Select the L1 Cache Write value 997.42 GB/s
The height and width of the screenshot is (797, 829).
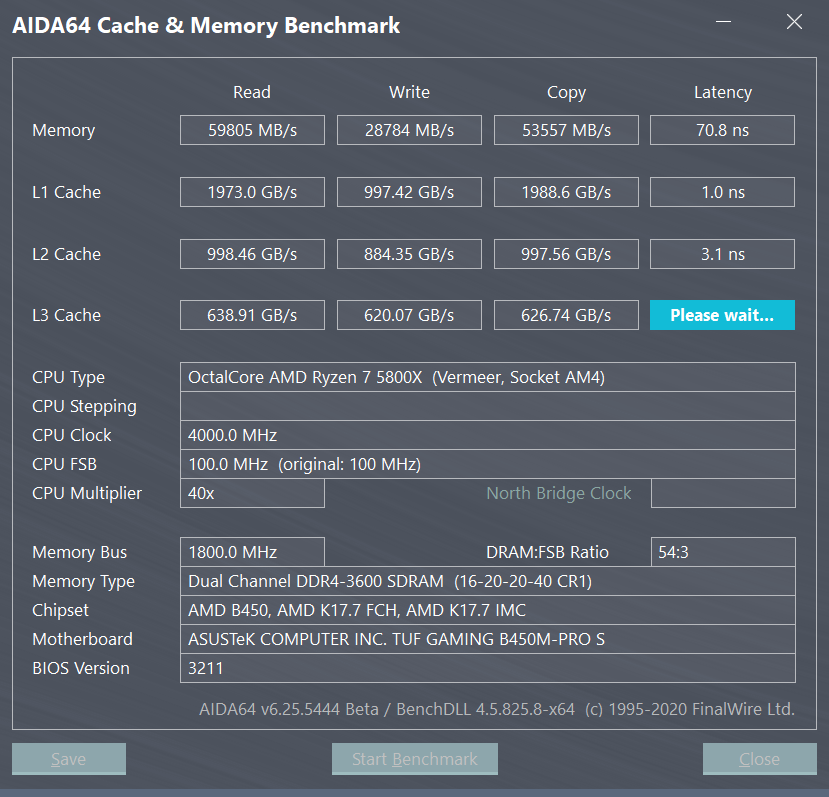click(409, 192)
